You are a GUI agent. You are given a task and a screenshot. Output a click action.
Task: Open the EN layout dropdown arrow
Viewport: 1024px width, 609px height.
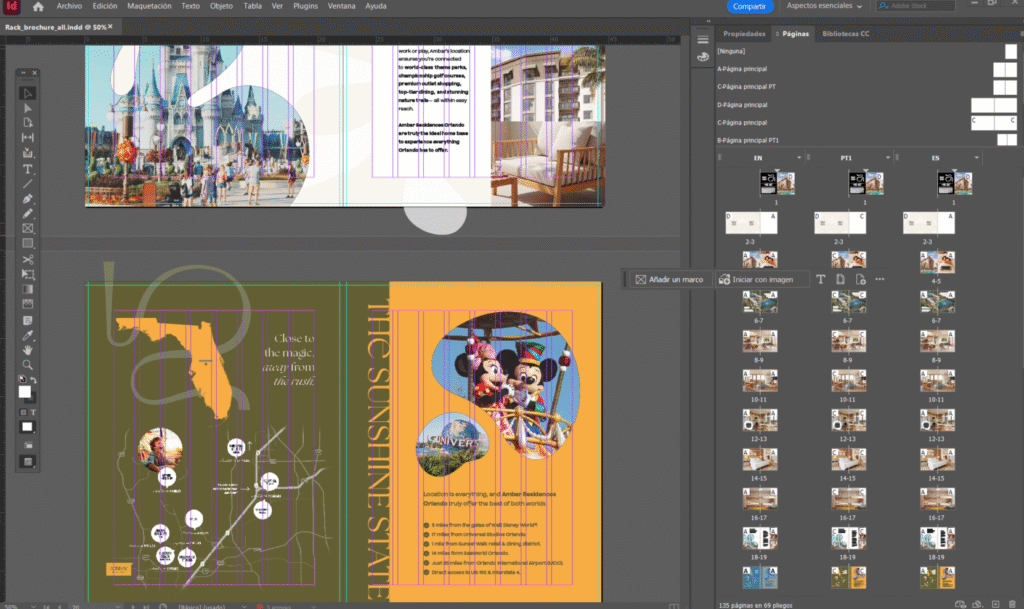tap(799, 158)
